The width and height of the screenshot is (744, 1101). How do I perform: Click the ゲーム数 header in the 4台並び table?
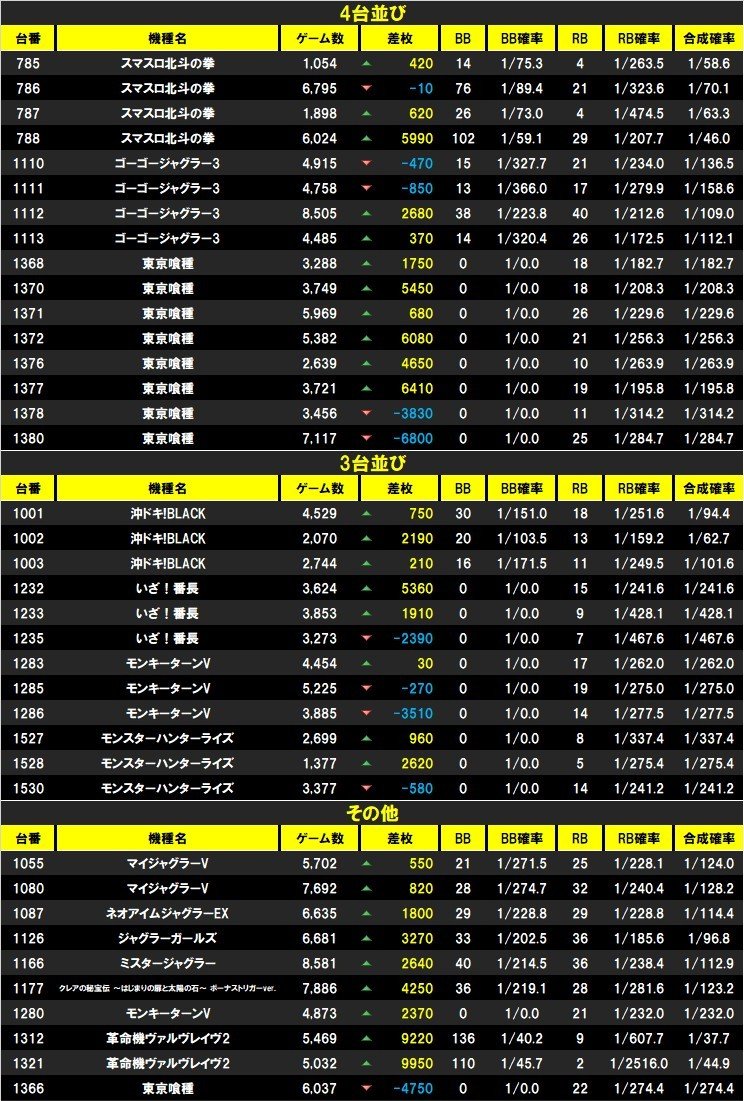(x=319, y=39)
